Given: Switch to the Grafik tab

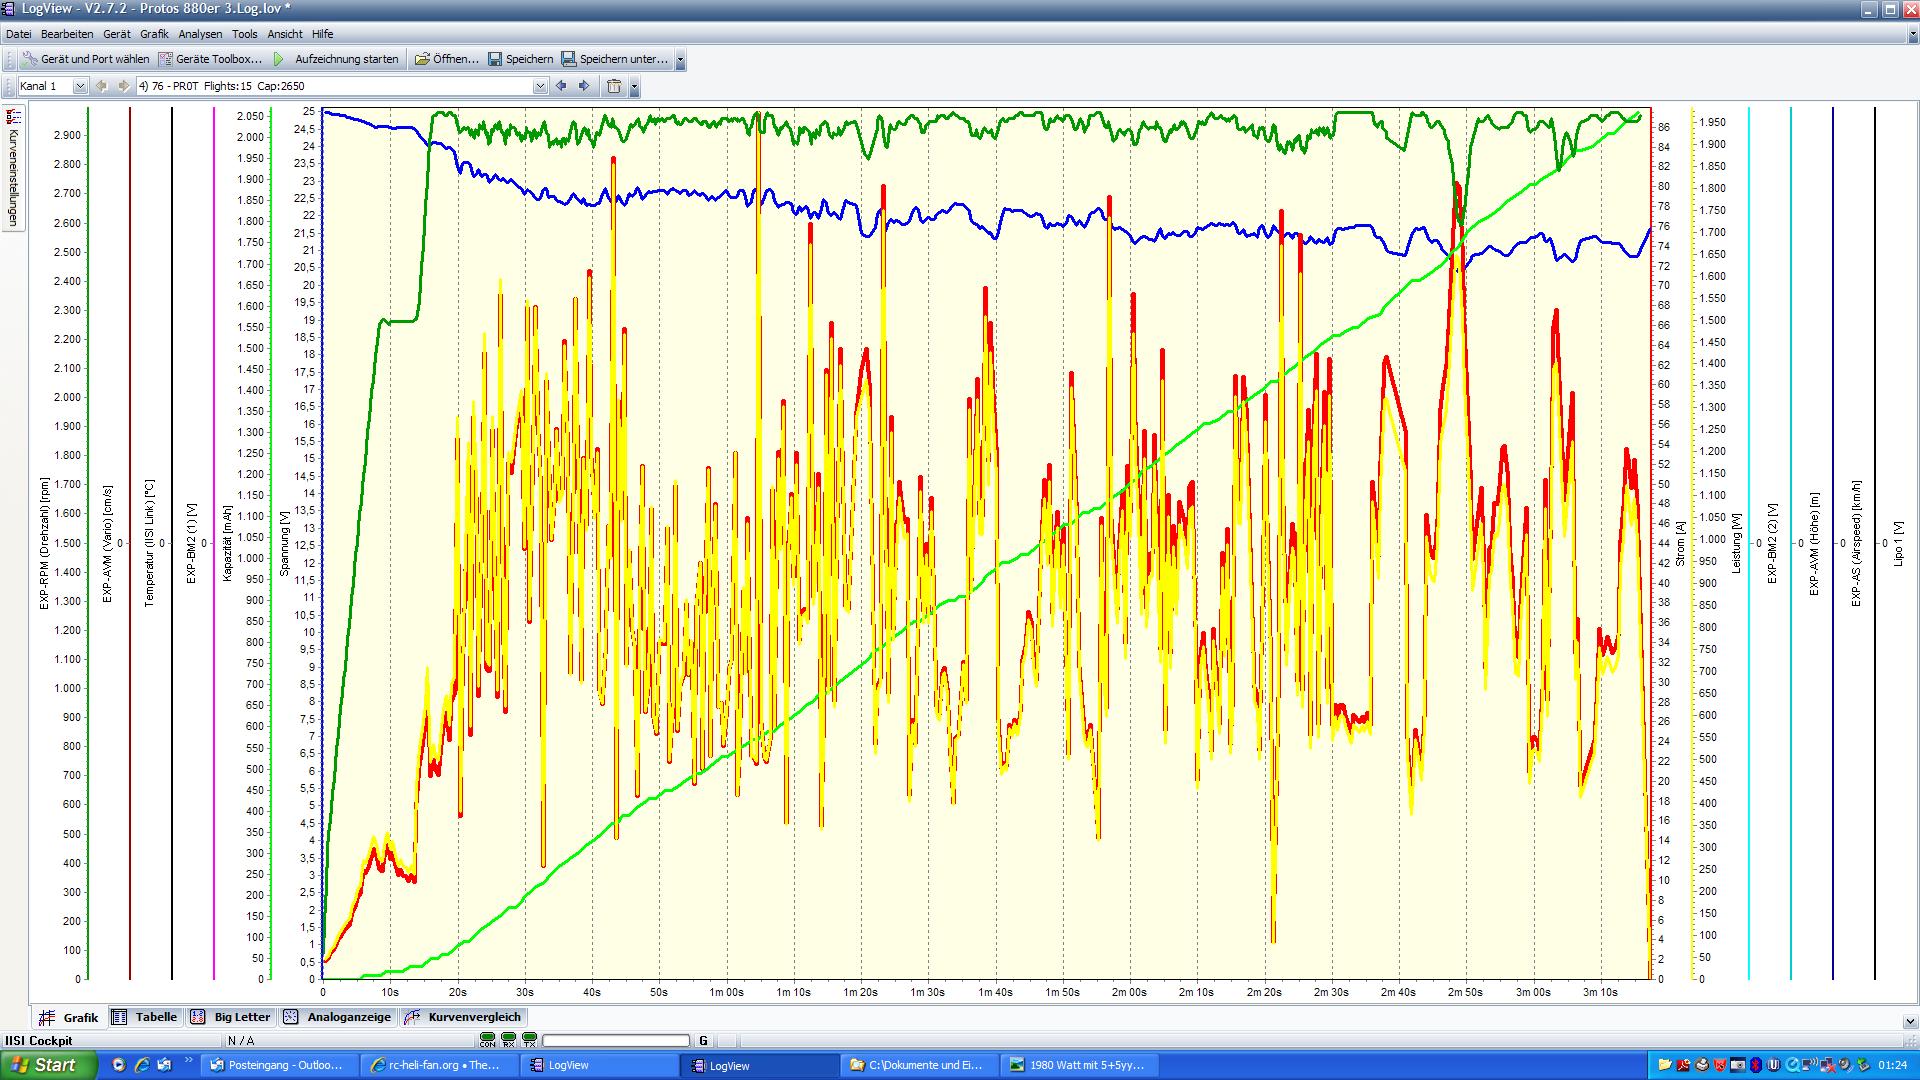Looking at the screenshot, I should (70, 1017).
